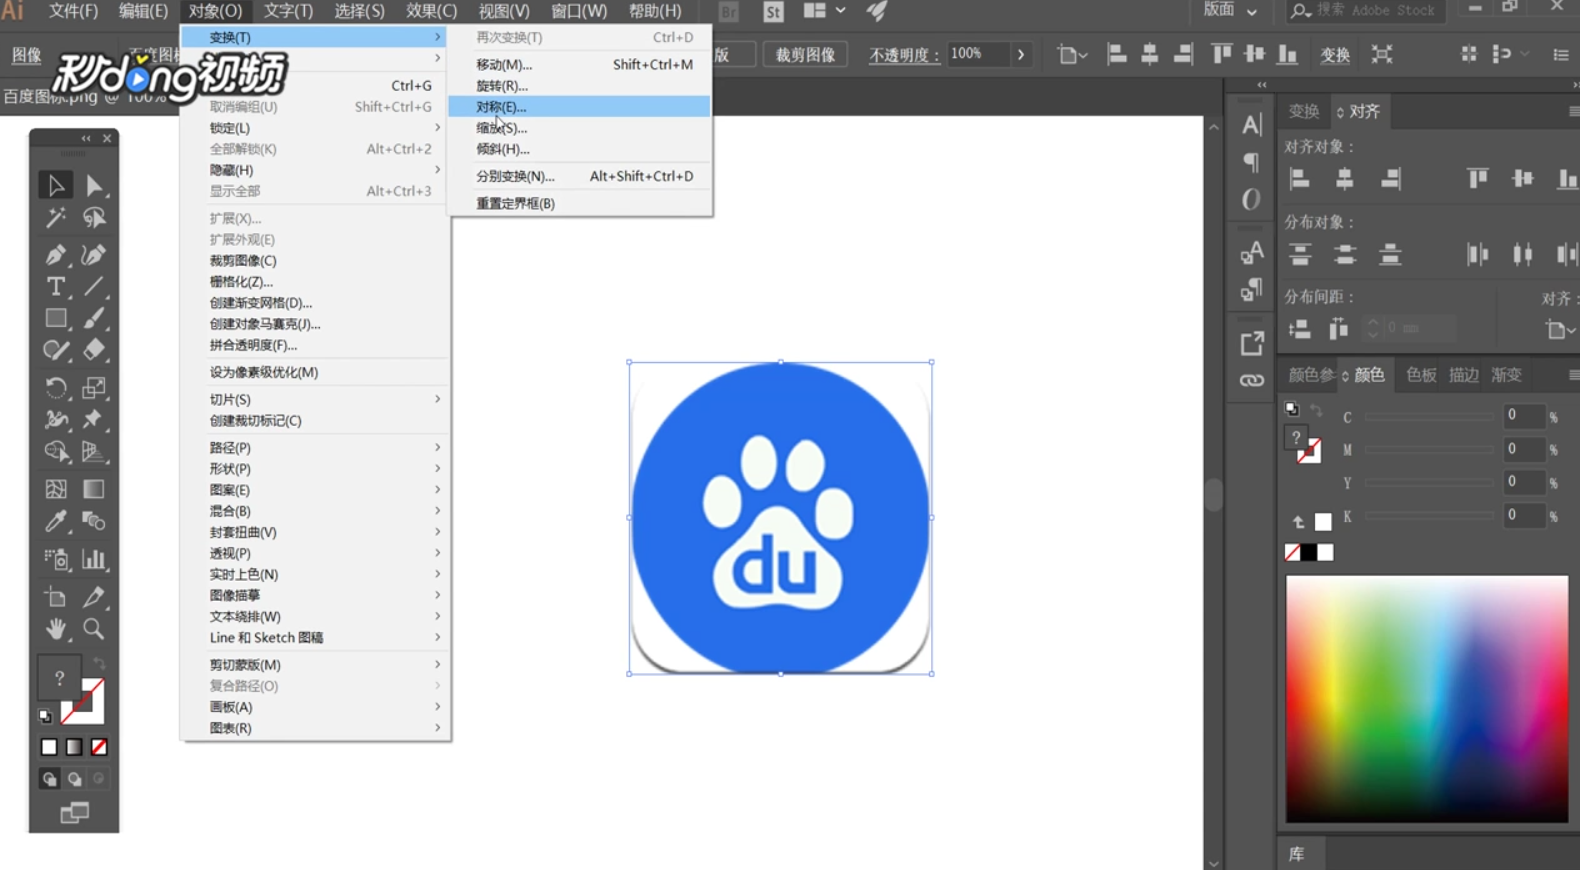Click Vertical Distribute Center icon
Viewport: 1580px width, 870px height.
(x=1345, y=254)
